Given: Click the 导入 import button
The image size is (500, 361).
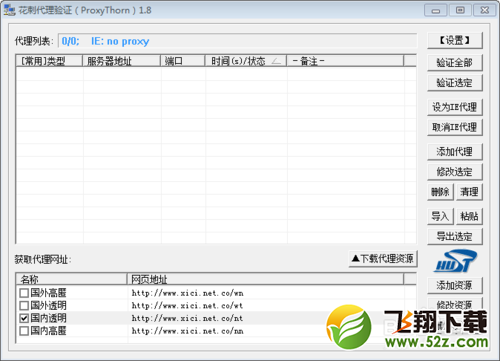Looking at the screenshot, I should pyautogui.click(x=440, y=216).
